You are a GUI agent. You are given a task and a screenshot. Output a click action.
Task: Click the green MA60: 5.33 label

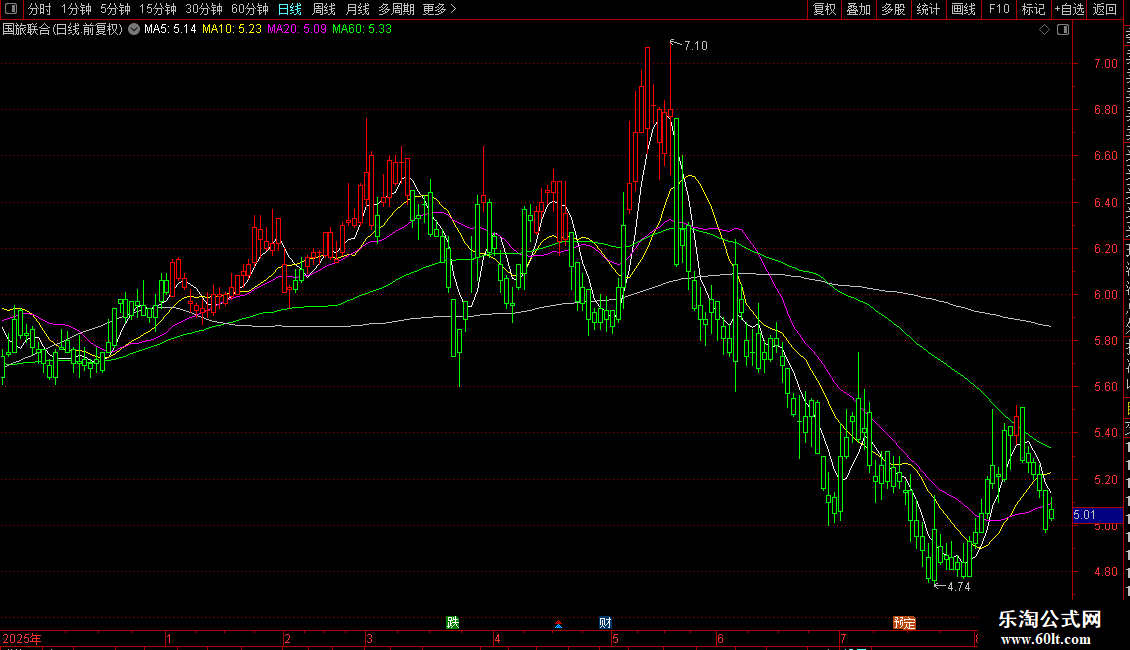point(362,30)
